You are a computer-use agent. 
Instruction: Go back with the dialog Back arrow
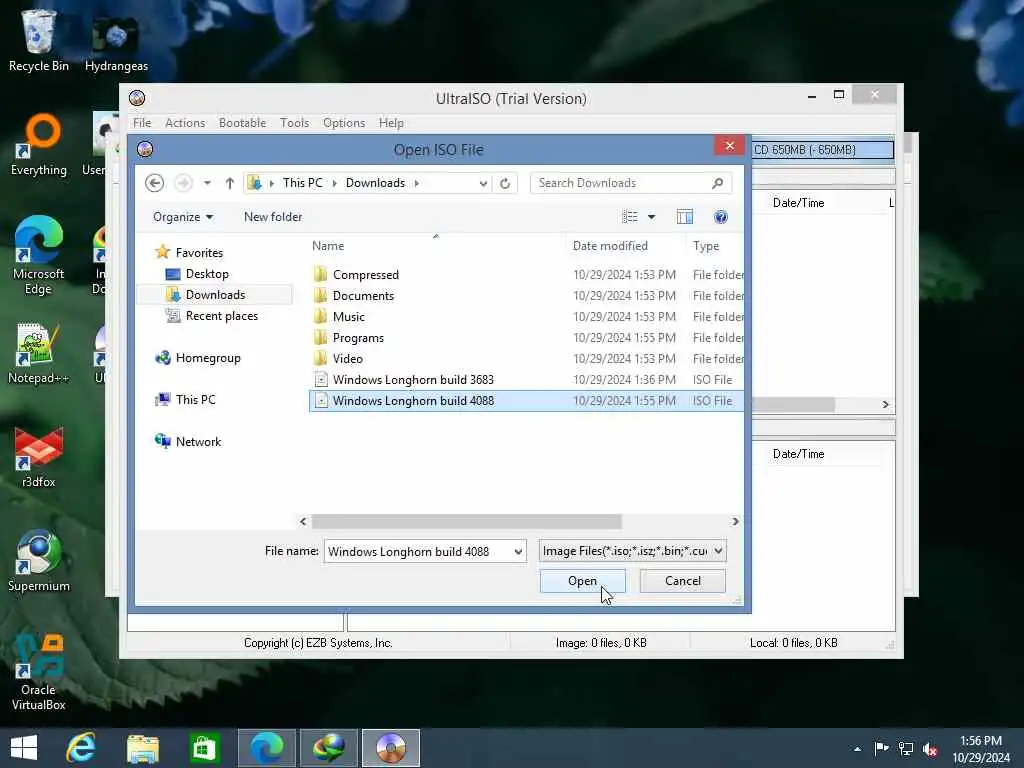coord(154,183)
